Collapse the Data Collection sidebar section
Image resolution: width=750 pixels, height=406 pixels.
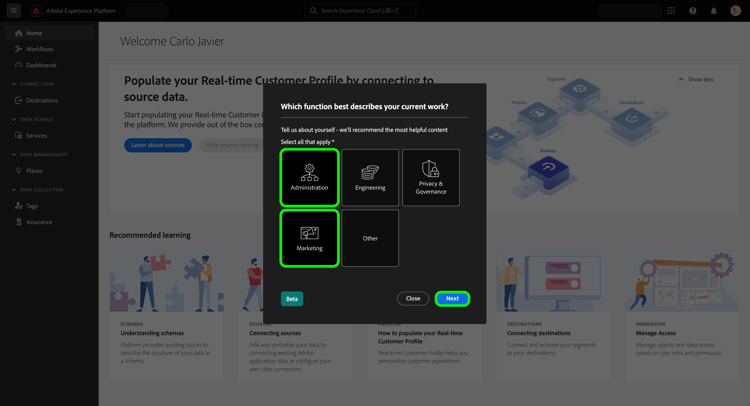pyautogui.click(x=13, y=190)
